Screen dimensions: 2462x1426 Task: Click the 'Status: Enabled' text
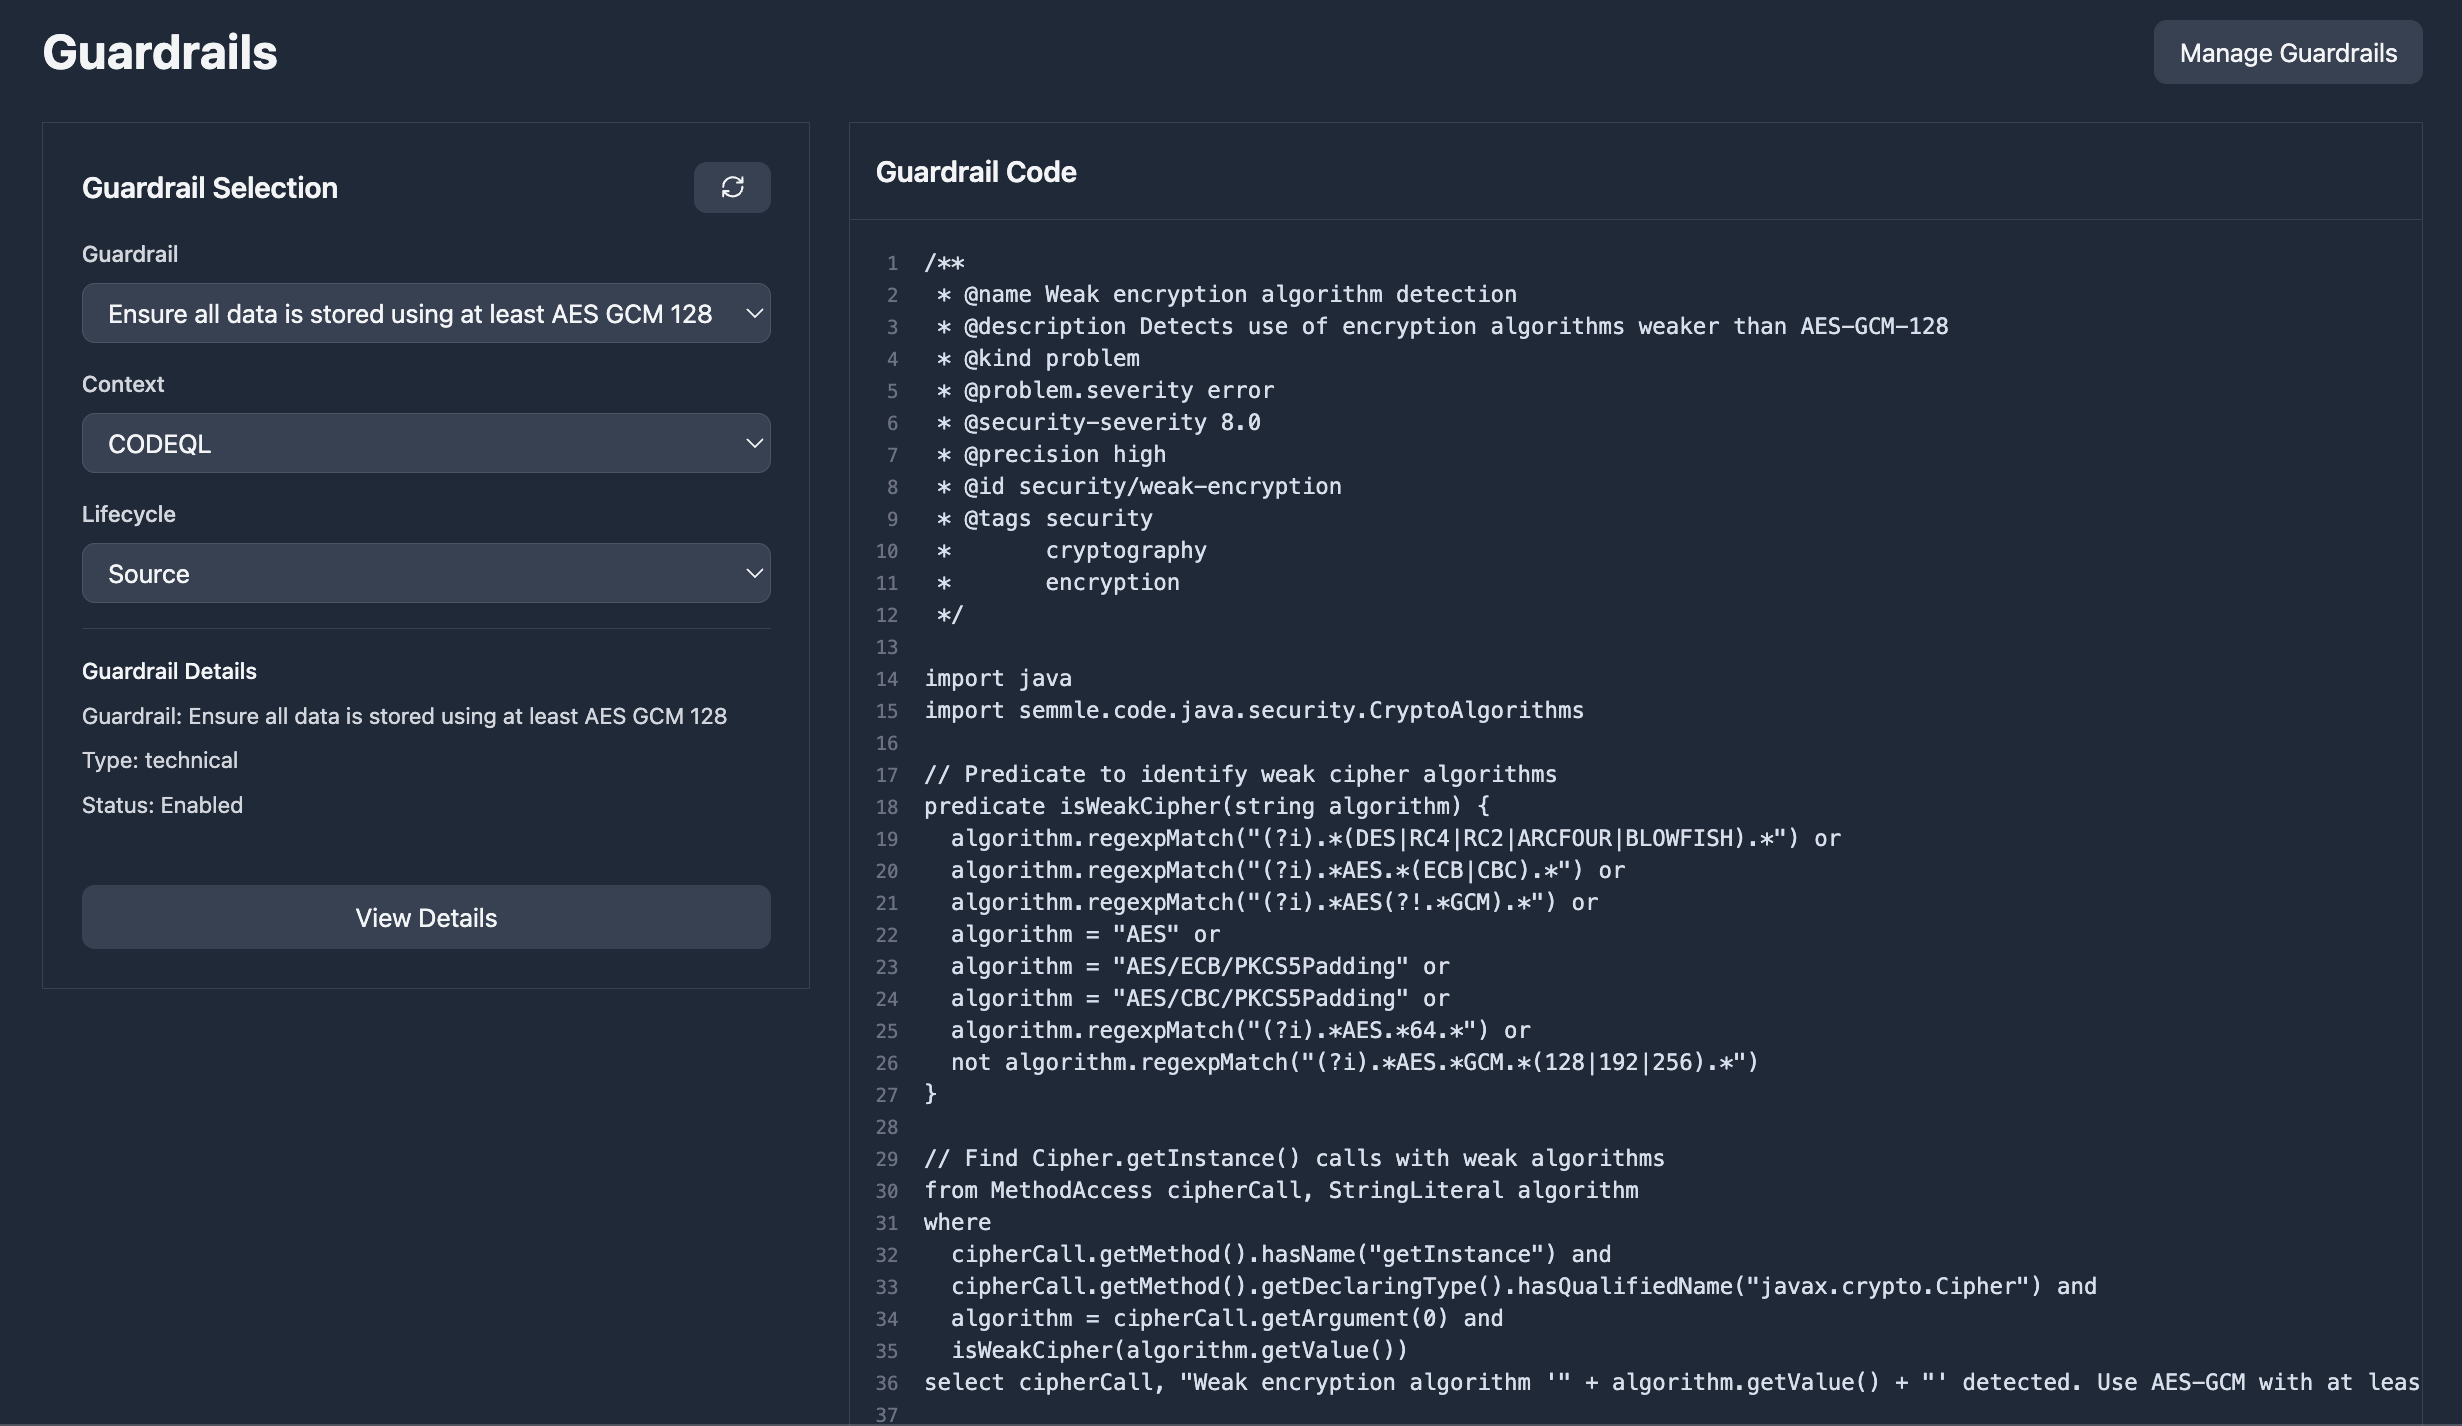(x=162, y=805)
